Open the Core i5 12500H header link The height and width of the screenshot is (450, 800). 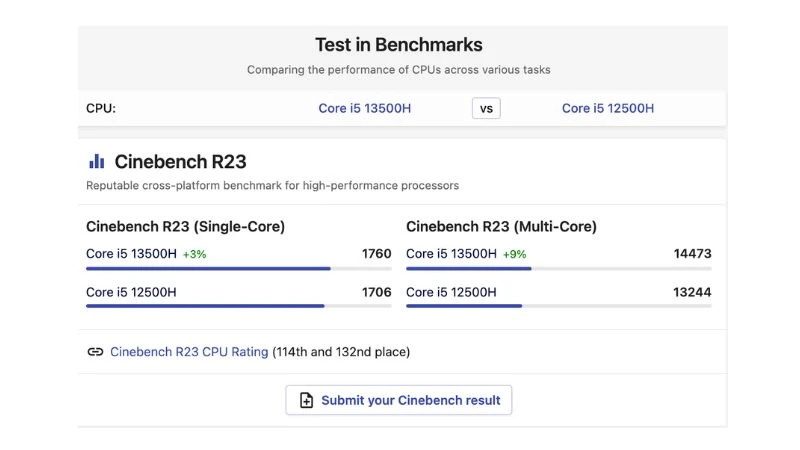[x=608, y=108]
